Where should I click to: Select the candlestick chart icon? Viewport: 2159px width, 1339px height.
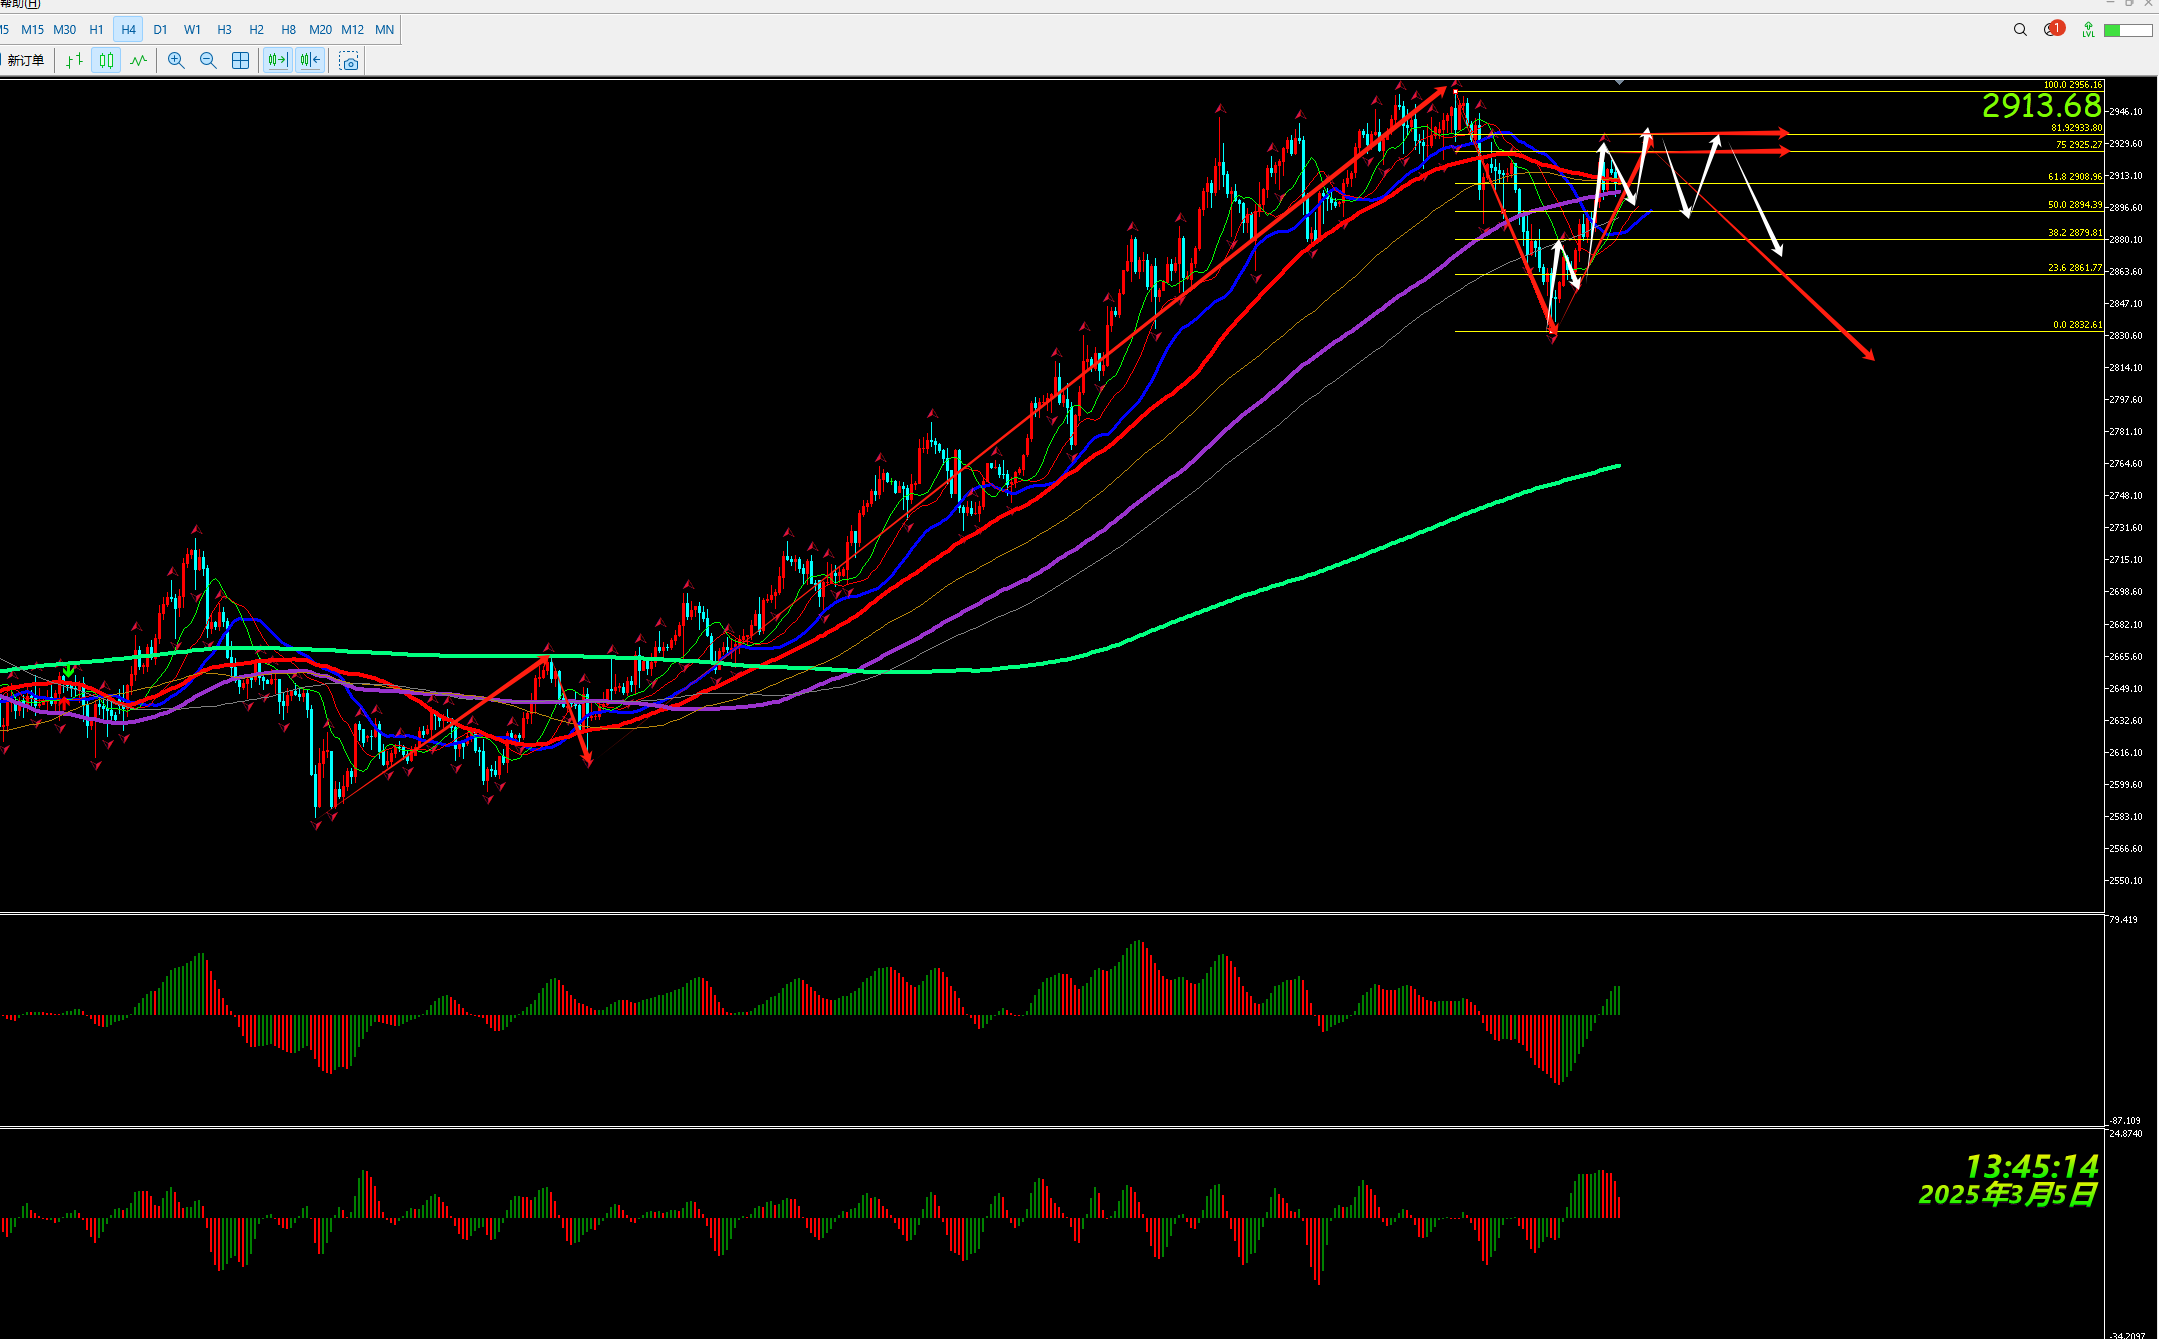(106, 61)
